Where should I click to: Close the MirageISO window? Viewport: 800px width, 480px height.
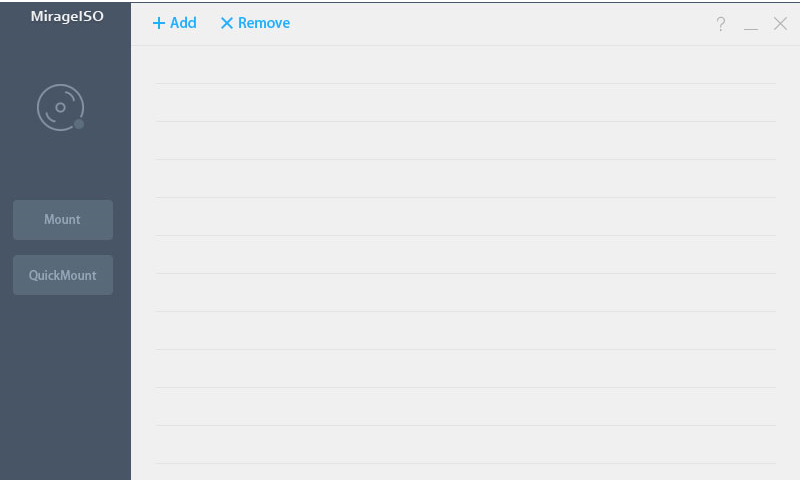781,24
